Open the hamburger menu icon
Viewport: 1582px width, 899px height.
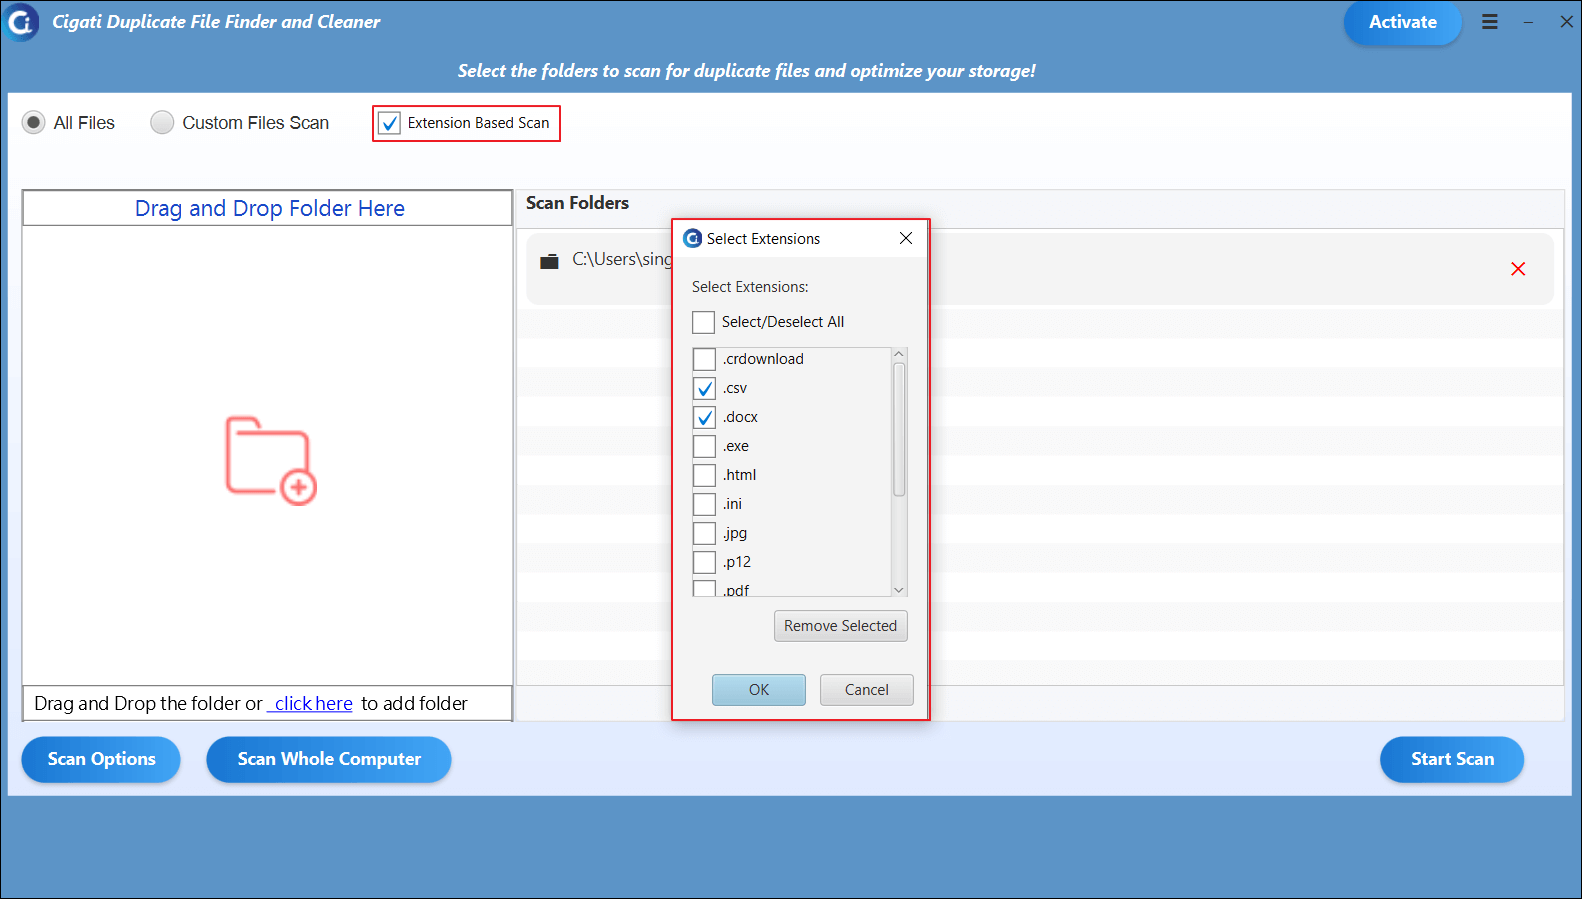point(1489,22)
